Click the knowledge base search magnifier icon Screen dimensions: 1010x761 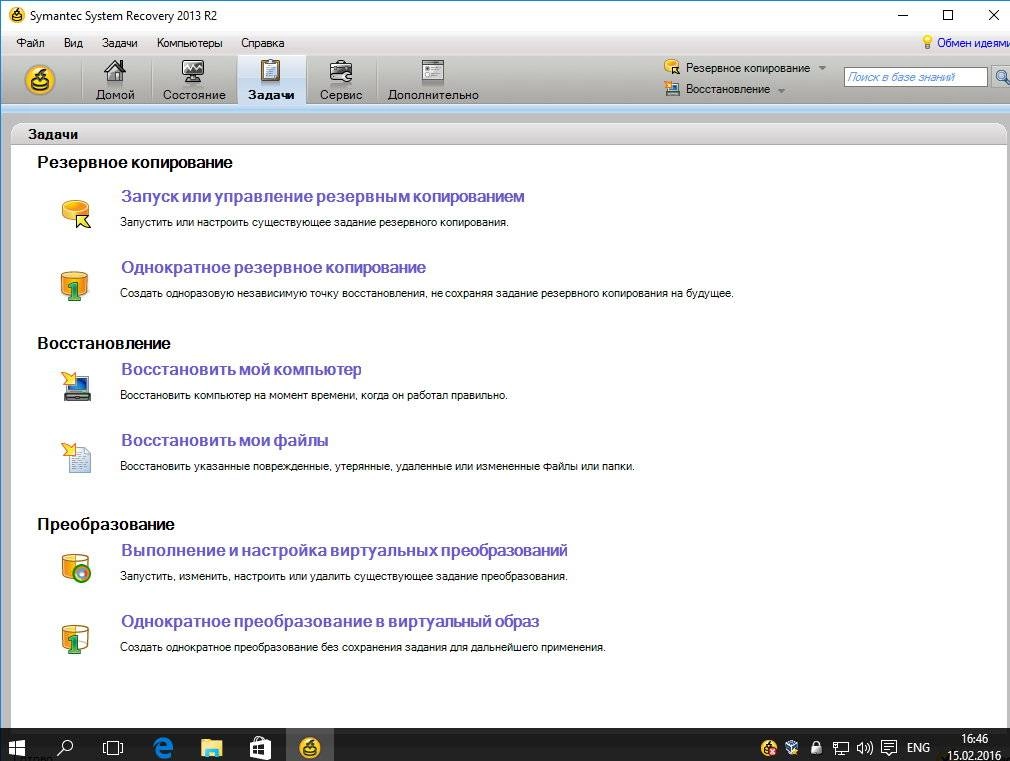pyautogui.click(x=1001, y=77)
